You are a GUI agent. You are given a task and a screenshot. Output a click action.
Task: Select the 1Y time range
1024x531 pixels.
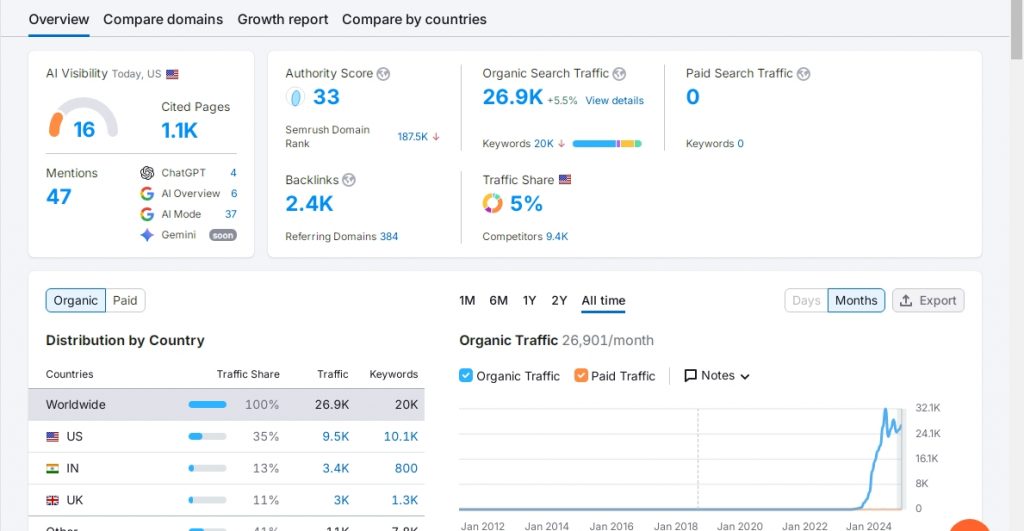tap(529, 300)
